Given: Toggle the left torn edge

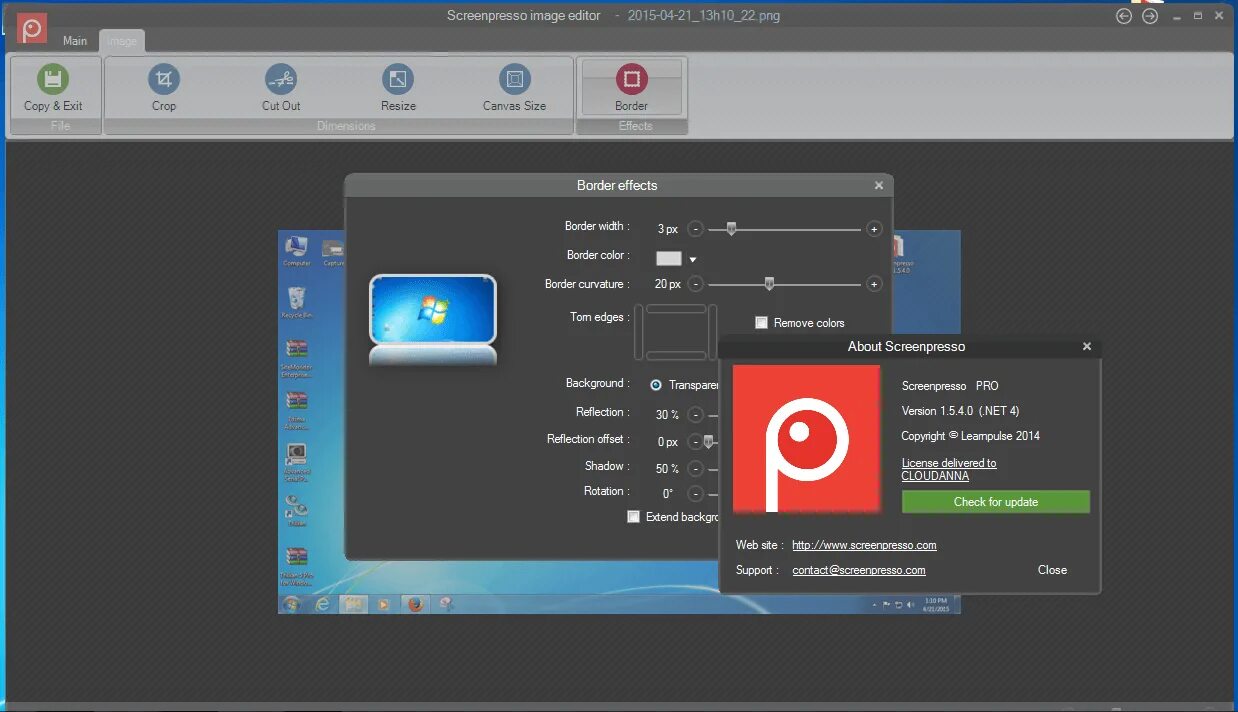Looking at the screenshot, I should [x=639, y=332].
